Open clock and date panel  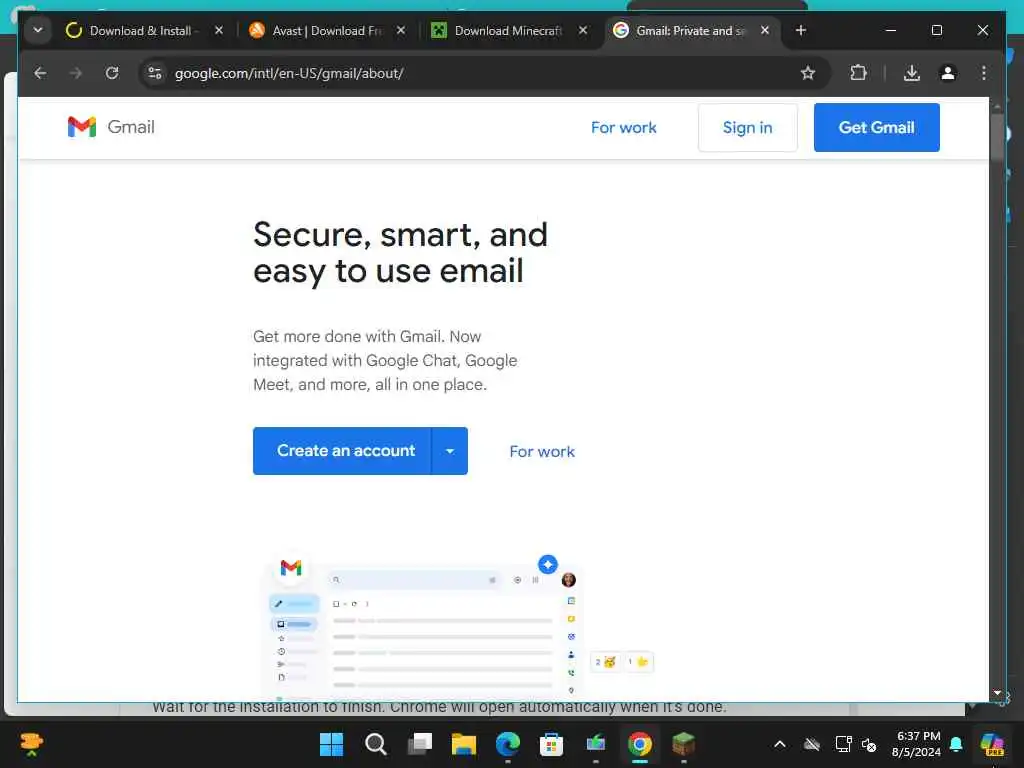click(917, 744)
